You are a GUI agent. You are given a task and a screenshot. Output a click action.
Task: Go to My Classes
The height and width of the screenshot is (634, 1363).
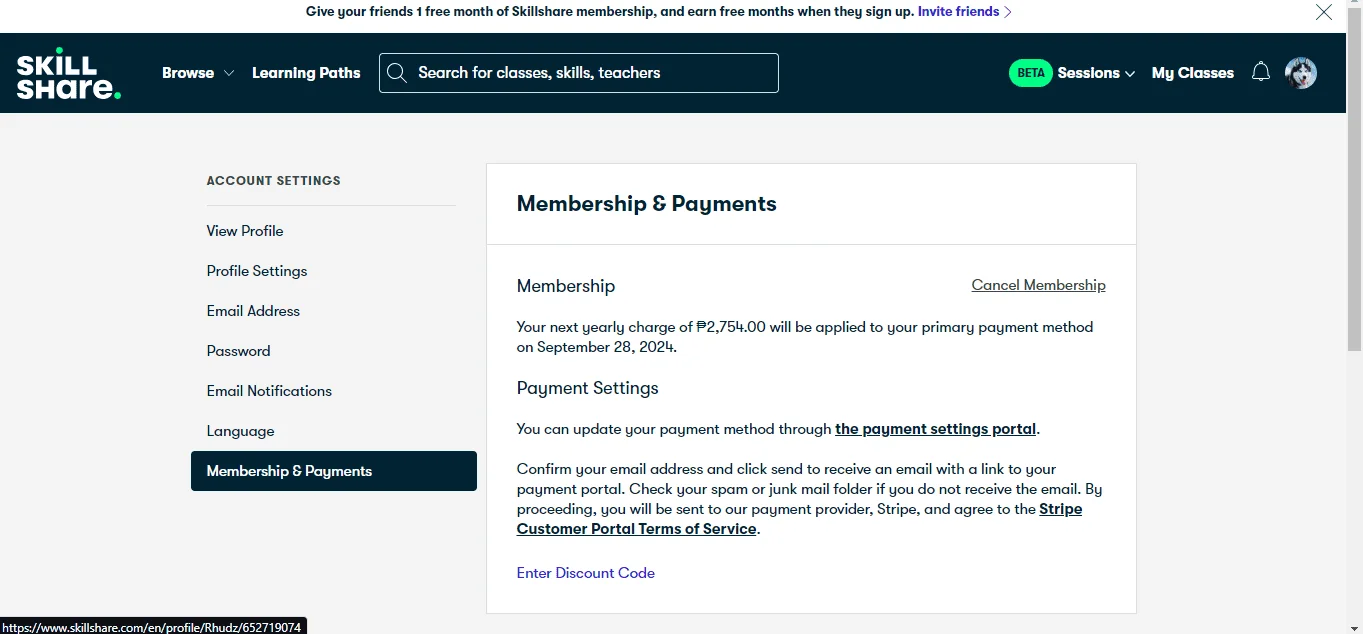coord(1193,73)
